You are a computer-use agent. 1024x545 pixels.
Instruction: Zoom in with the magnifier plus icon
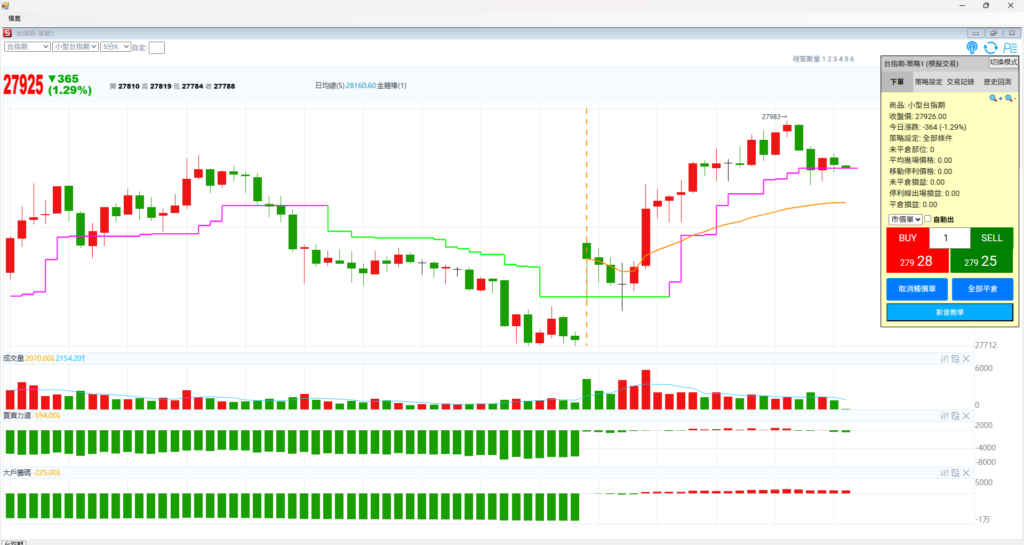click(994, 98)
